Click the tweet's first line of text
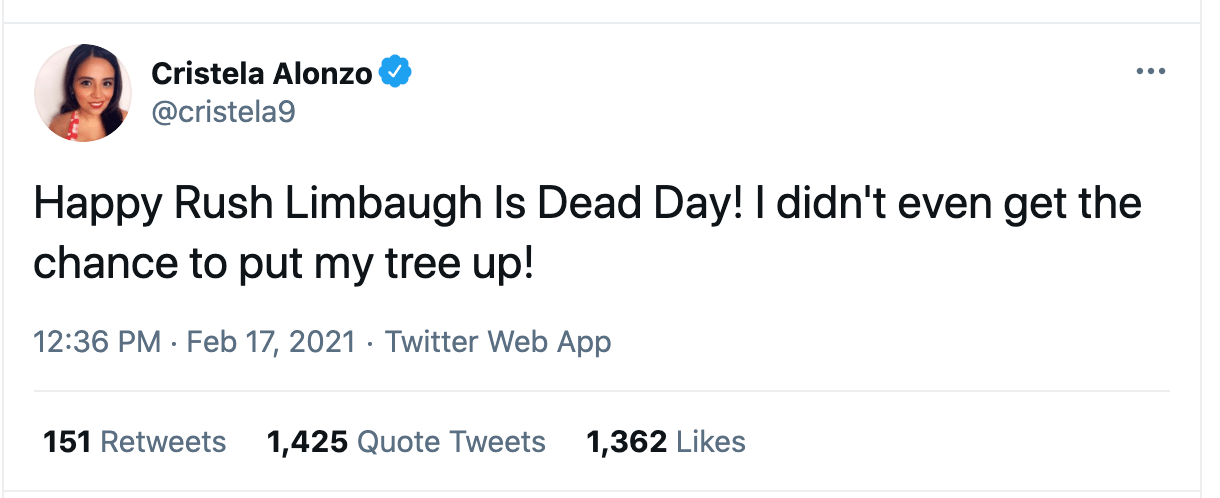Screen dimensions: 1220x498 pyautogui.click(x=587, y=205)
